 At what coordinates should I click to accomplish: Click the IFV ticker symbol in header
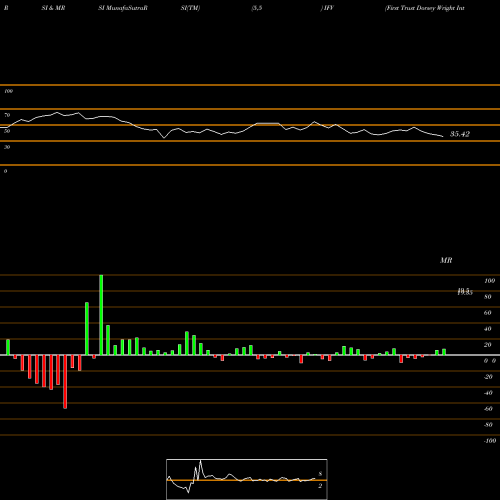pyautogui.click(x=328, y=8)
